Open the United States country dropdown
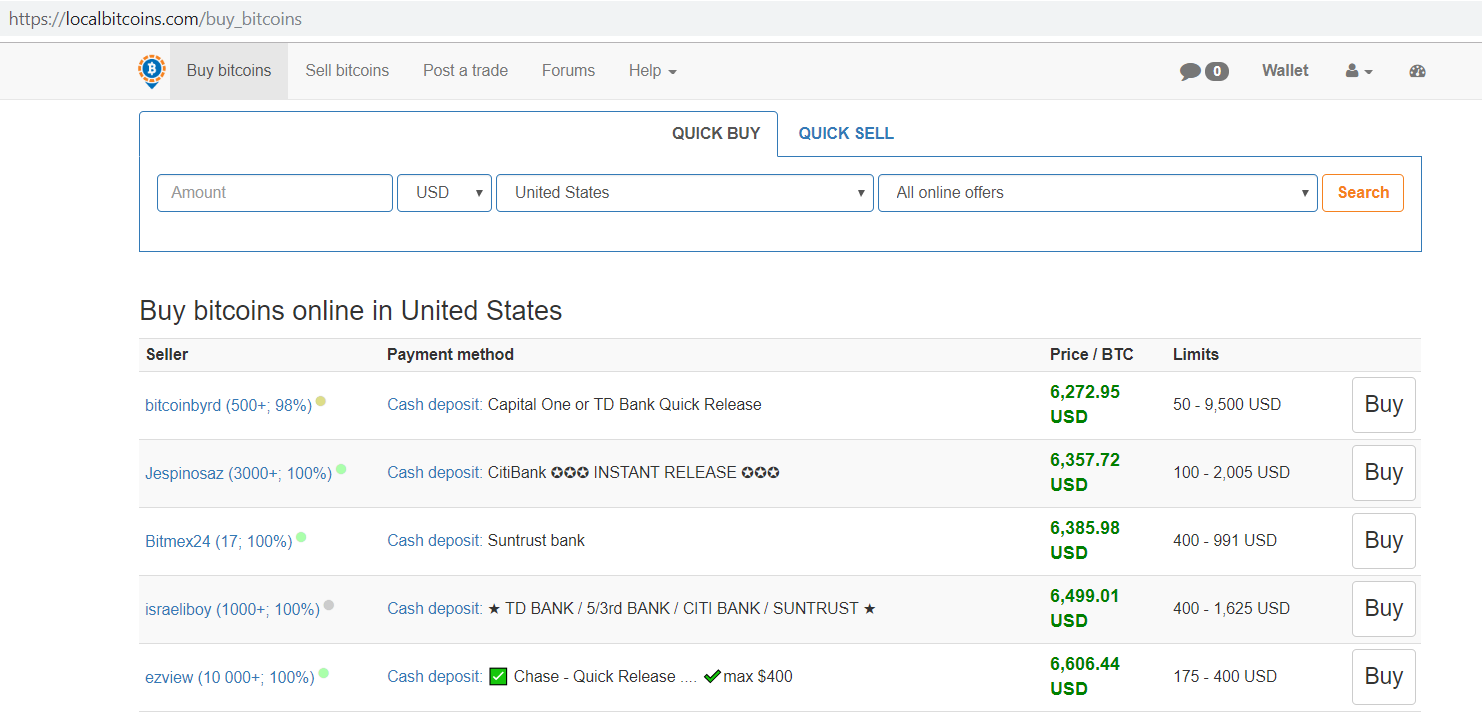The width and height of the screenshot is (1482, 712). [685, 193]
